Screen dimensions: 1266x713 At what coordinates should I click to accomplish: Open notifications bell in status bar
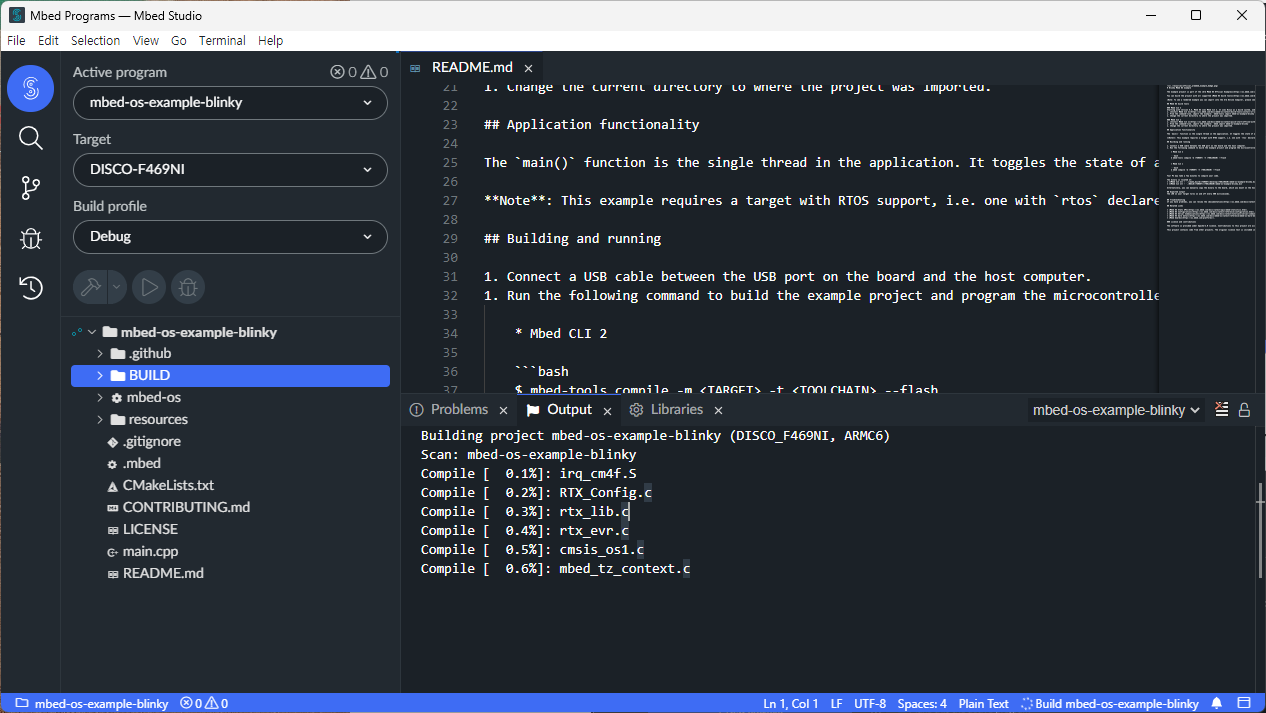(x=1217, y=704)
